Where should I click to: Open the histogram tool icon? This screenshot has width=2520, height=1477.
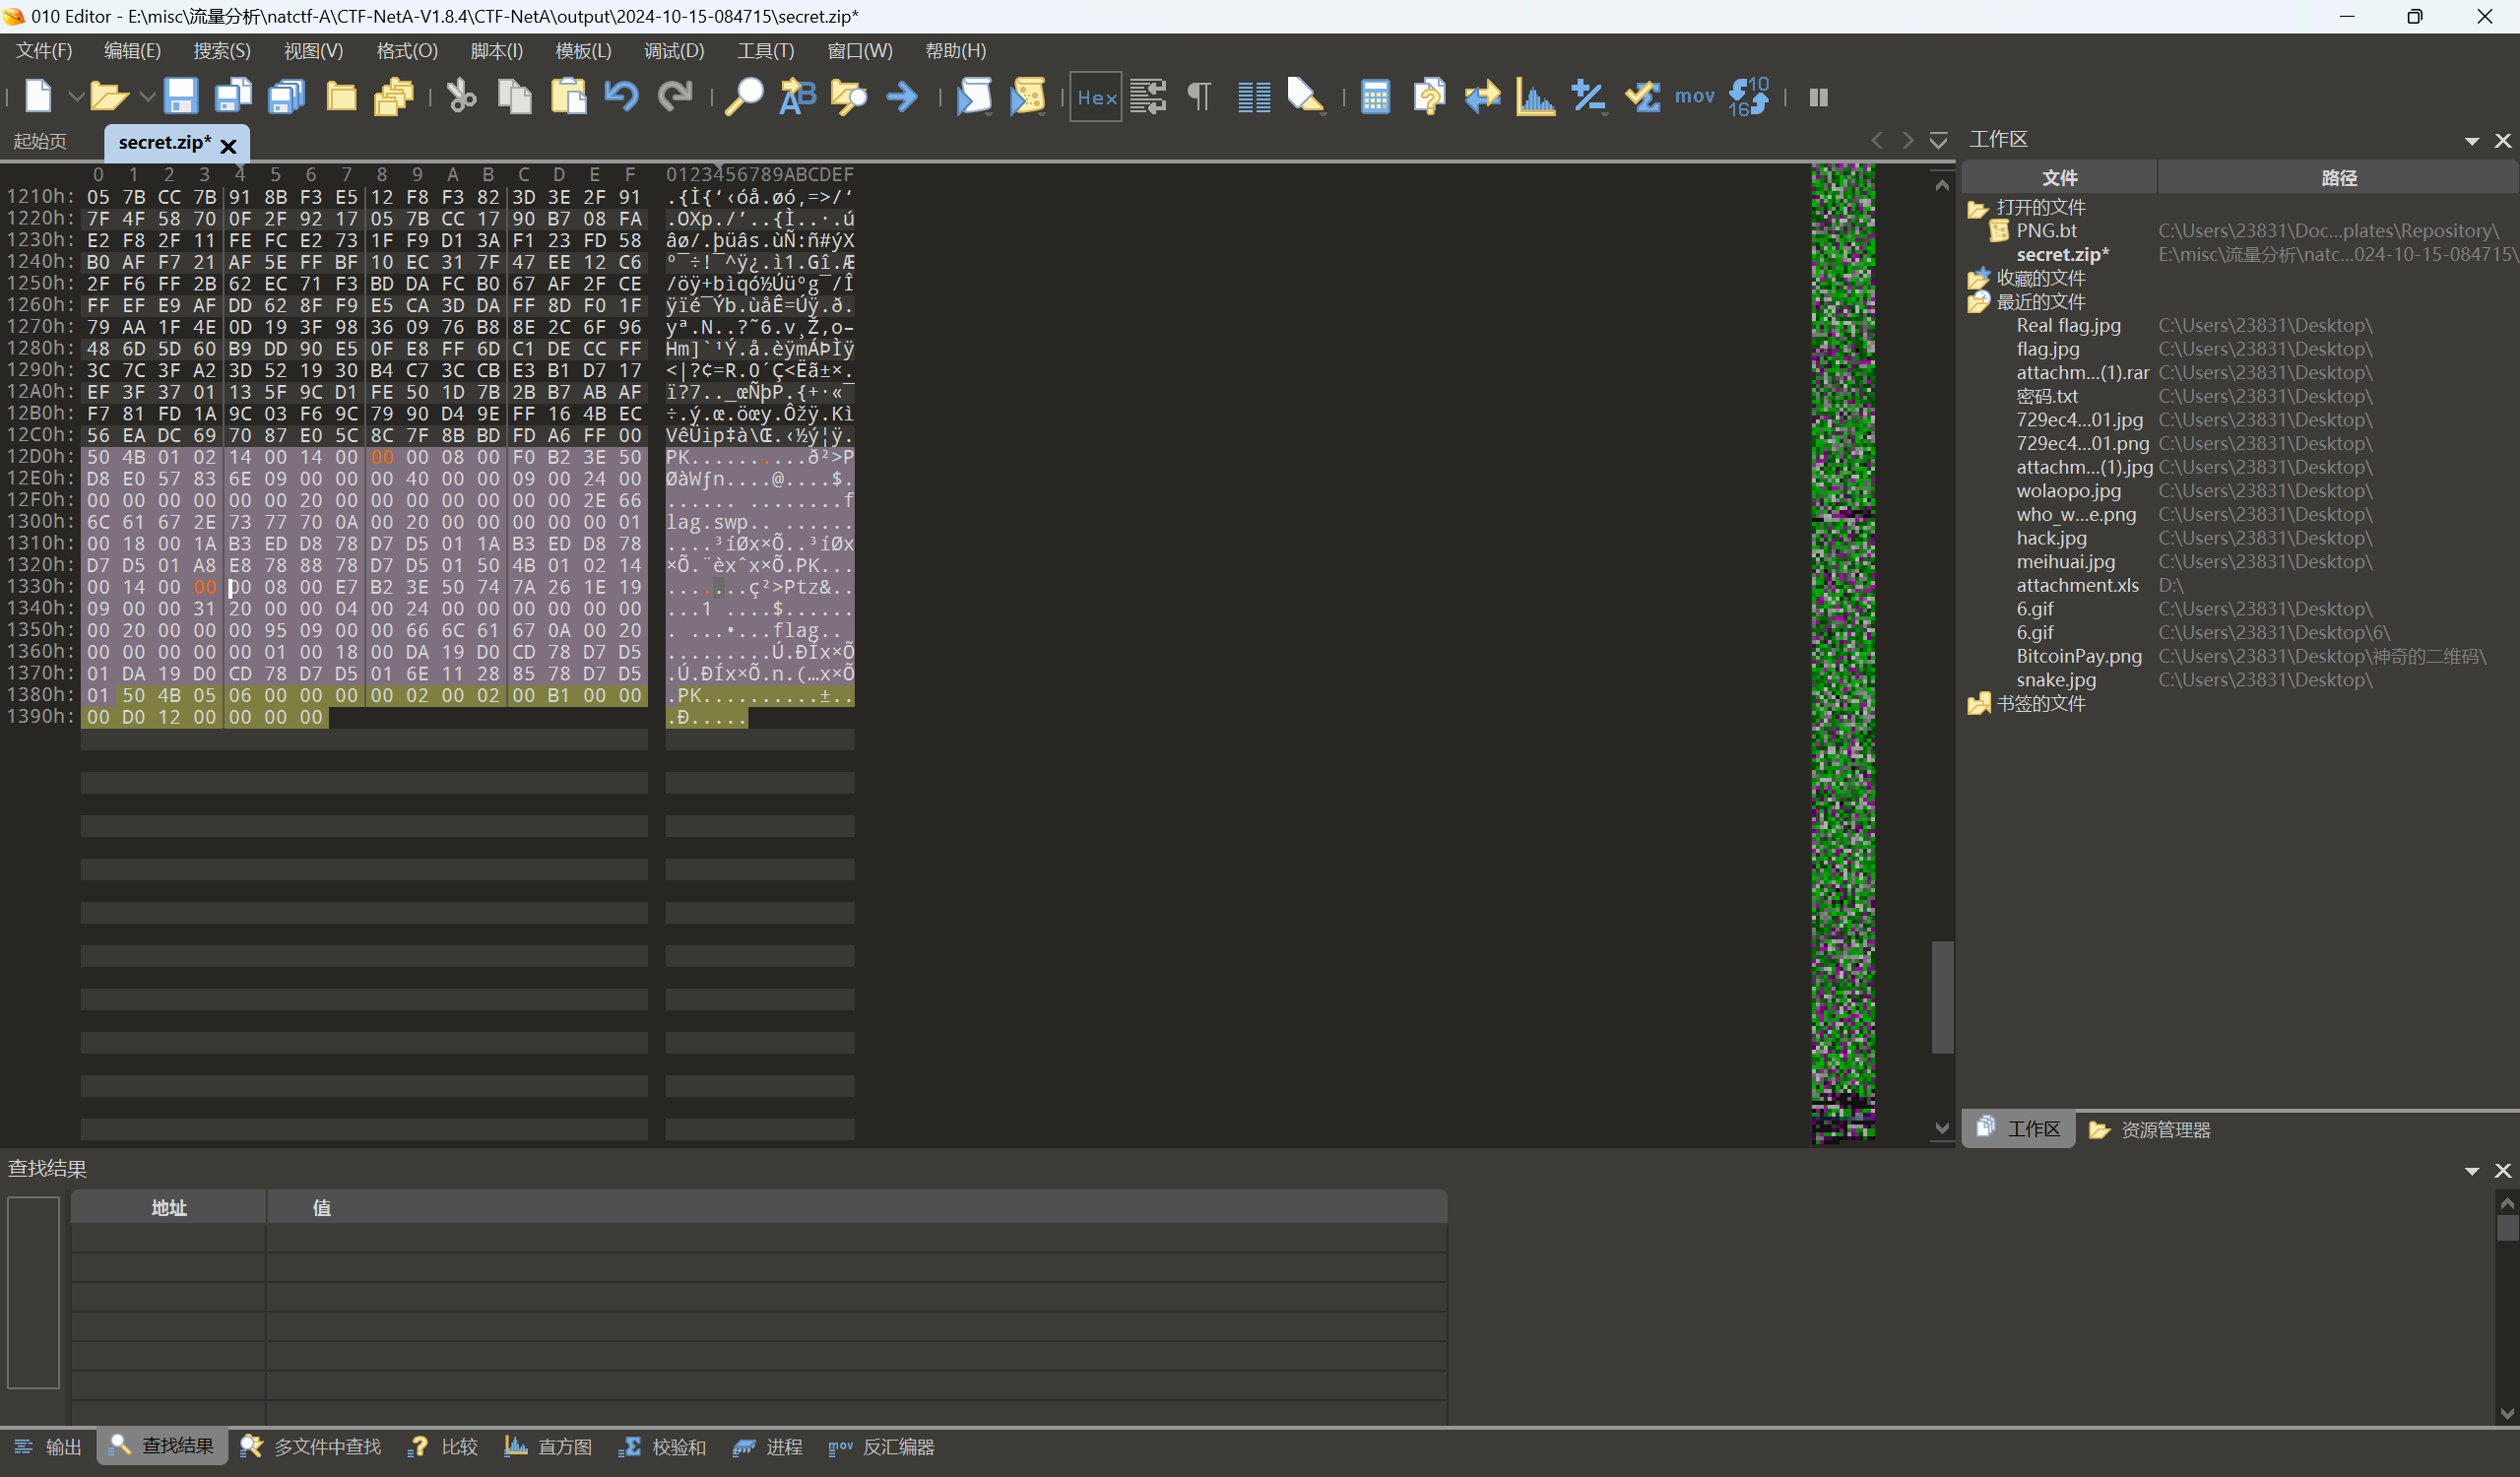click(x=1535, y=96)
